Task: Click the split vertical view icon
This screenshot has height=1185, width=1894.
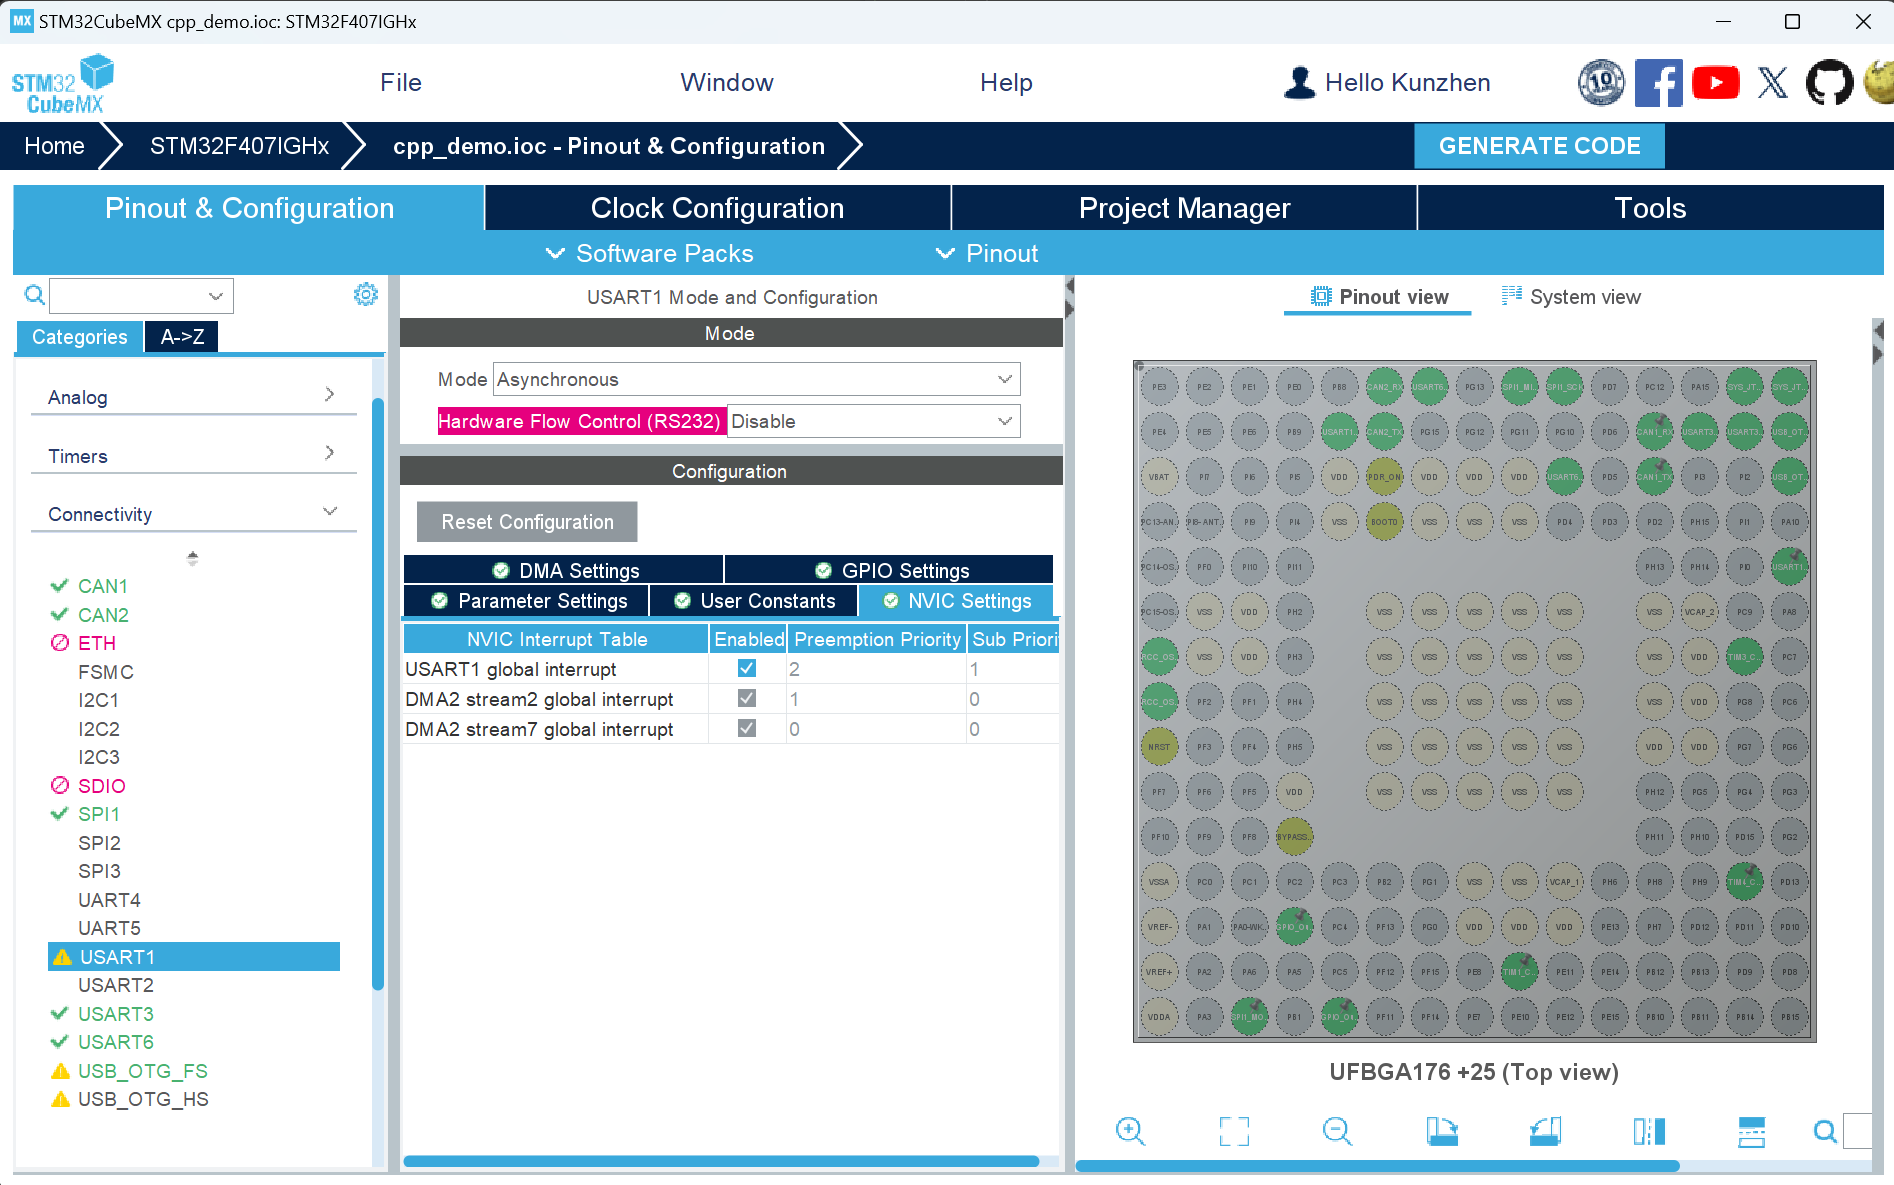Action: point(1648,1131)
